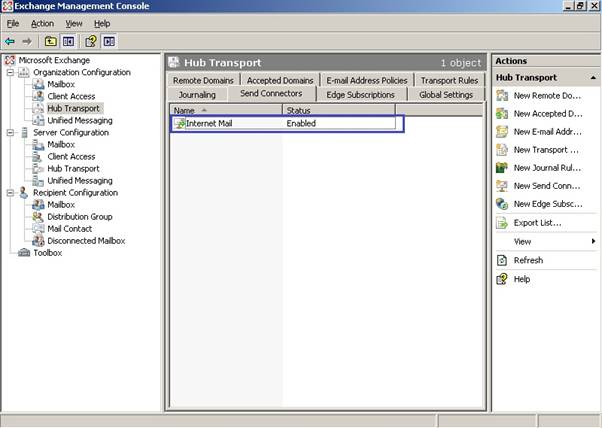This screenshot has height=428, width=602.
Task: Select Client Access under Server Configuration
Action: click(x=71, y=157)
